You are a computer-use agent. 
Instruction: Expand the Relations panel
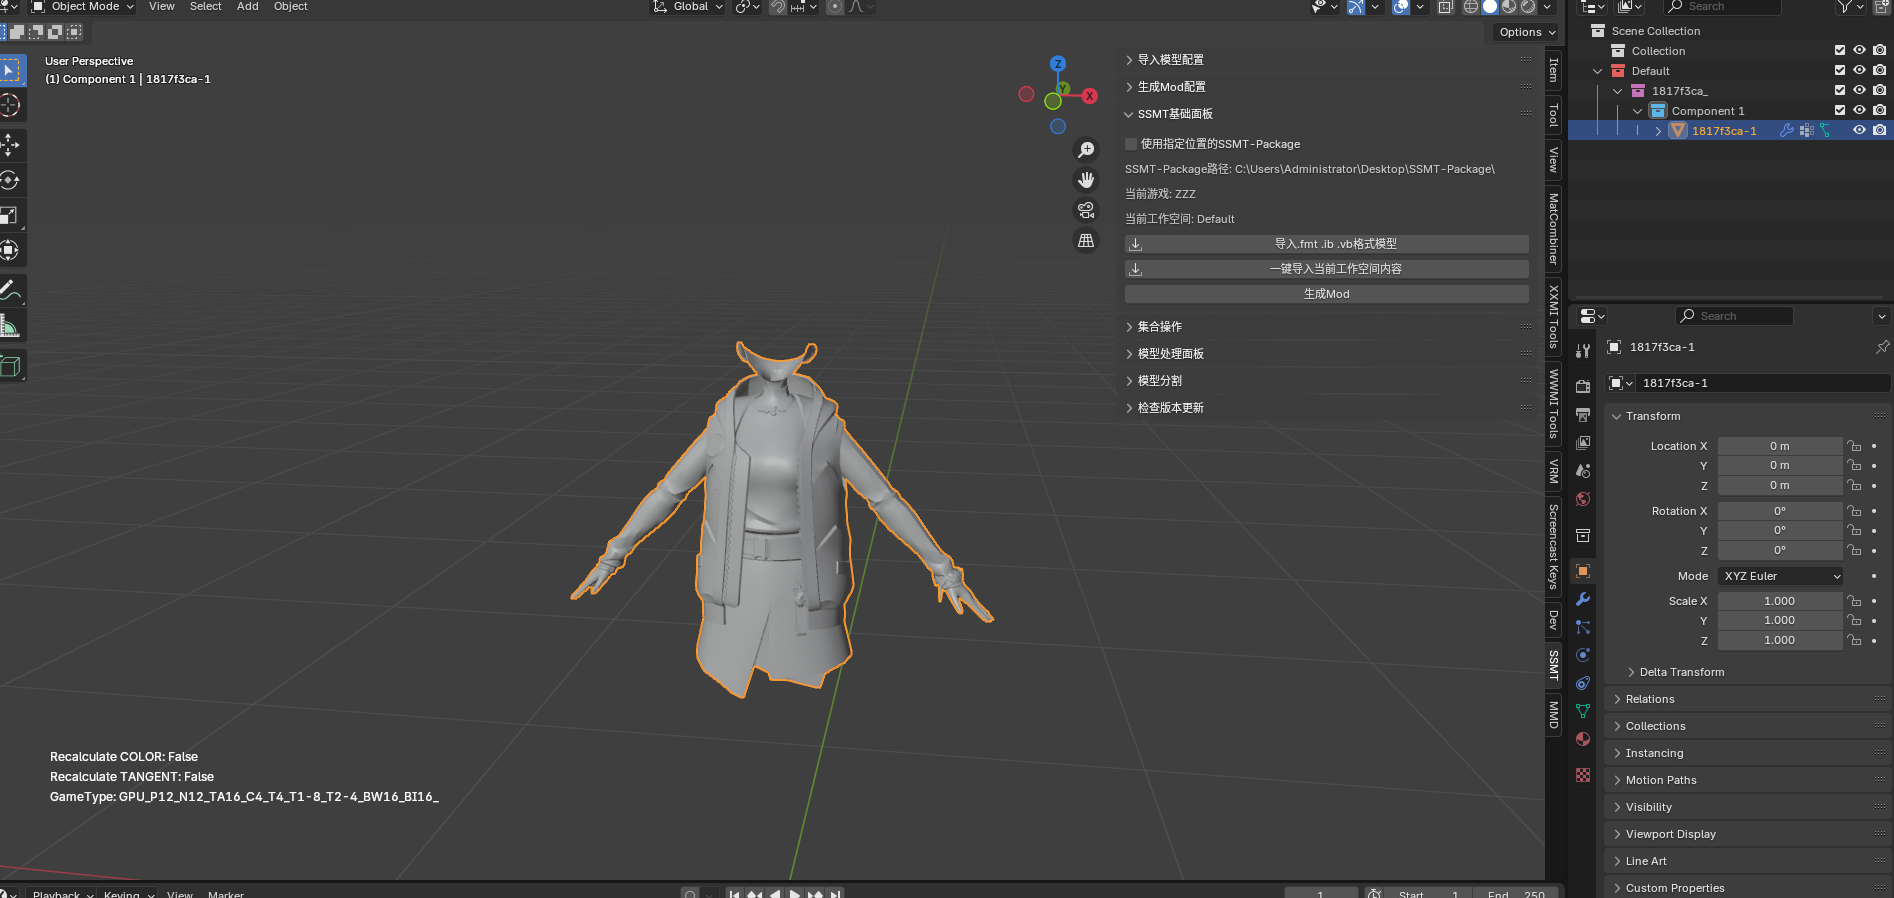point(1649,699)
